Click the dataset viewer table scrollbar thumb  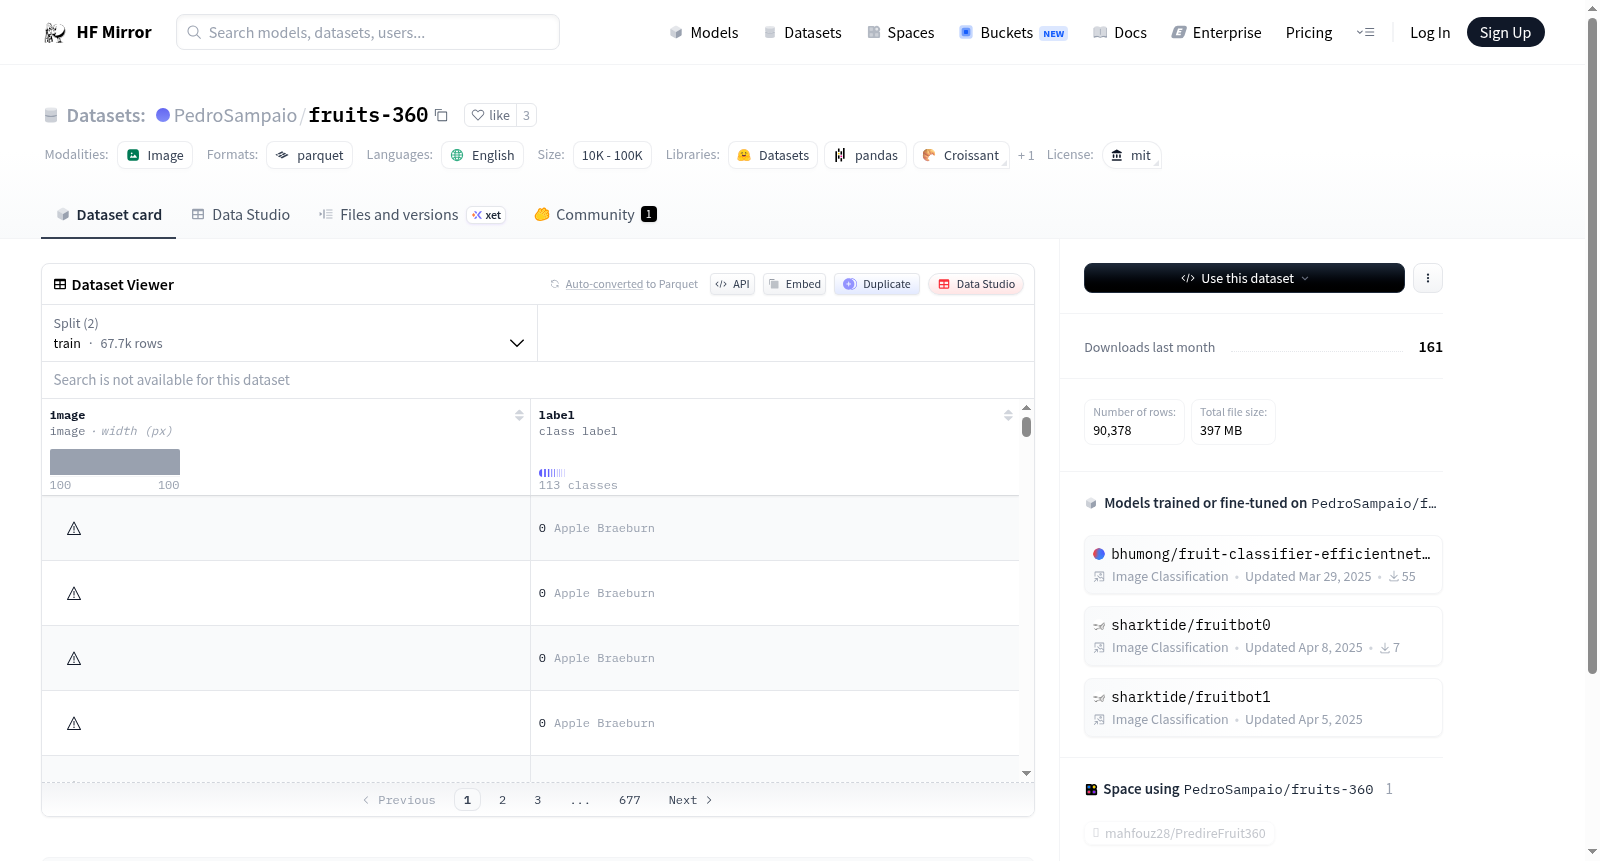[1026, 427]
